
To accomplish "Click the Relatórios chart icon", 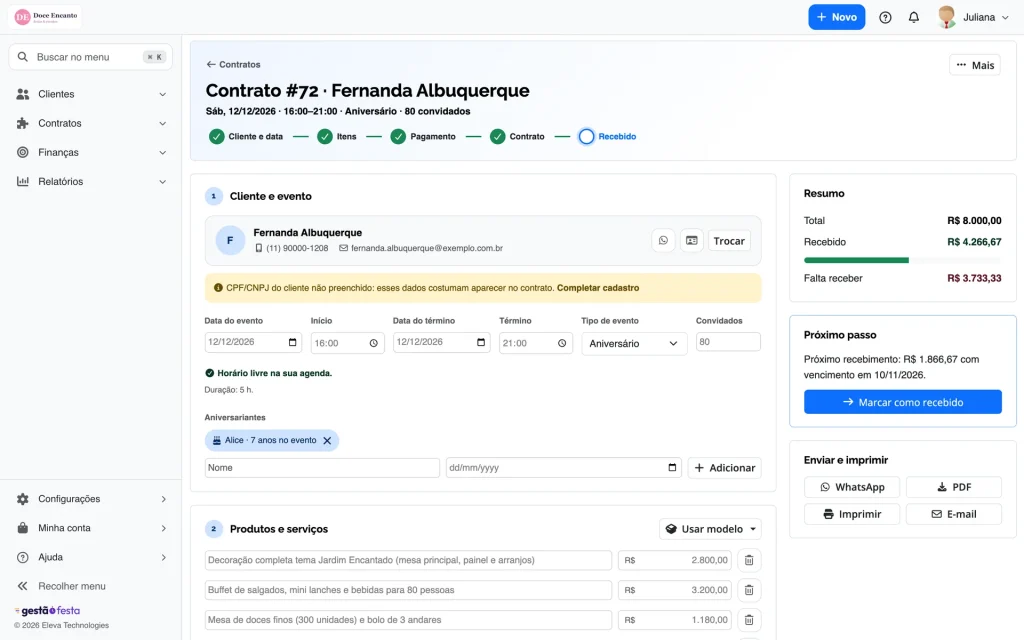I will 23,182.
